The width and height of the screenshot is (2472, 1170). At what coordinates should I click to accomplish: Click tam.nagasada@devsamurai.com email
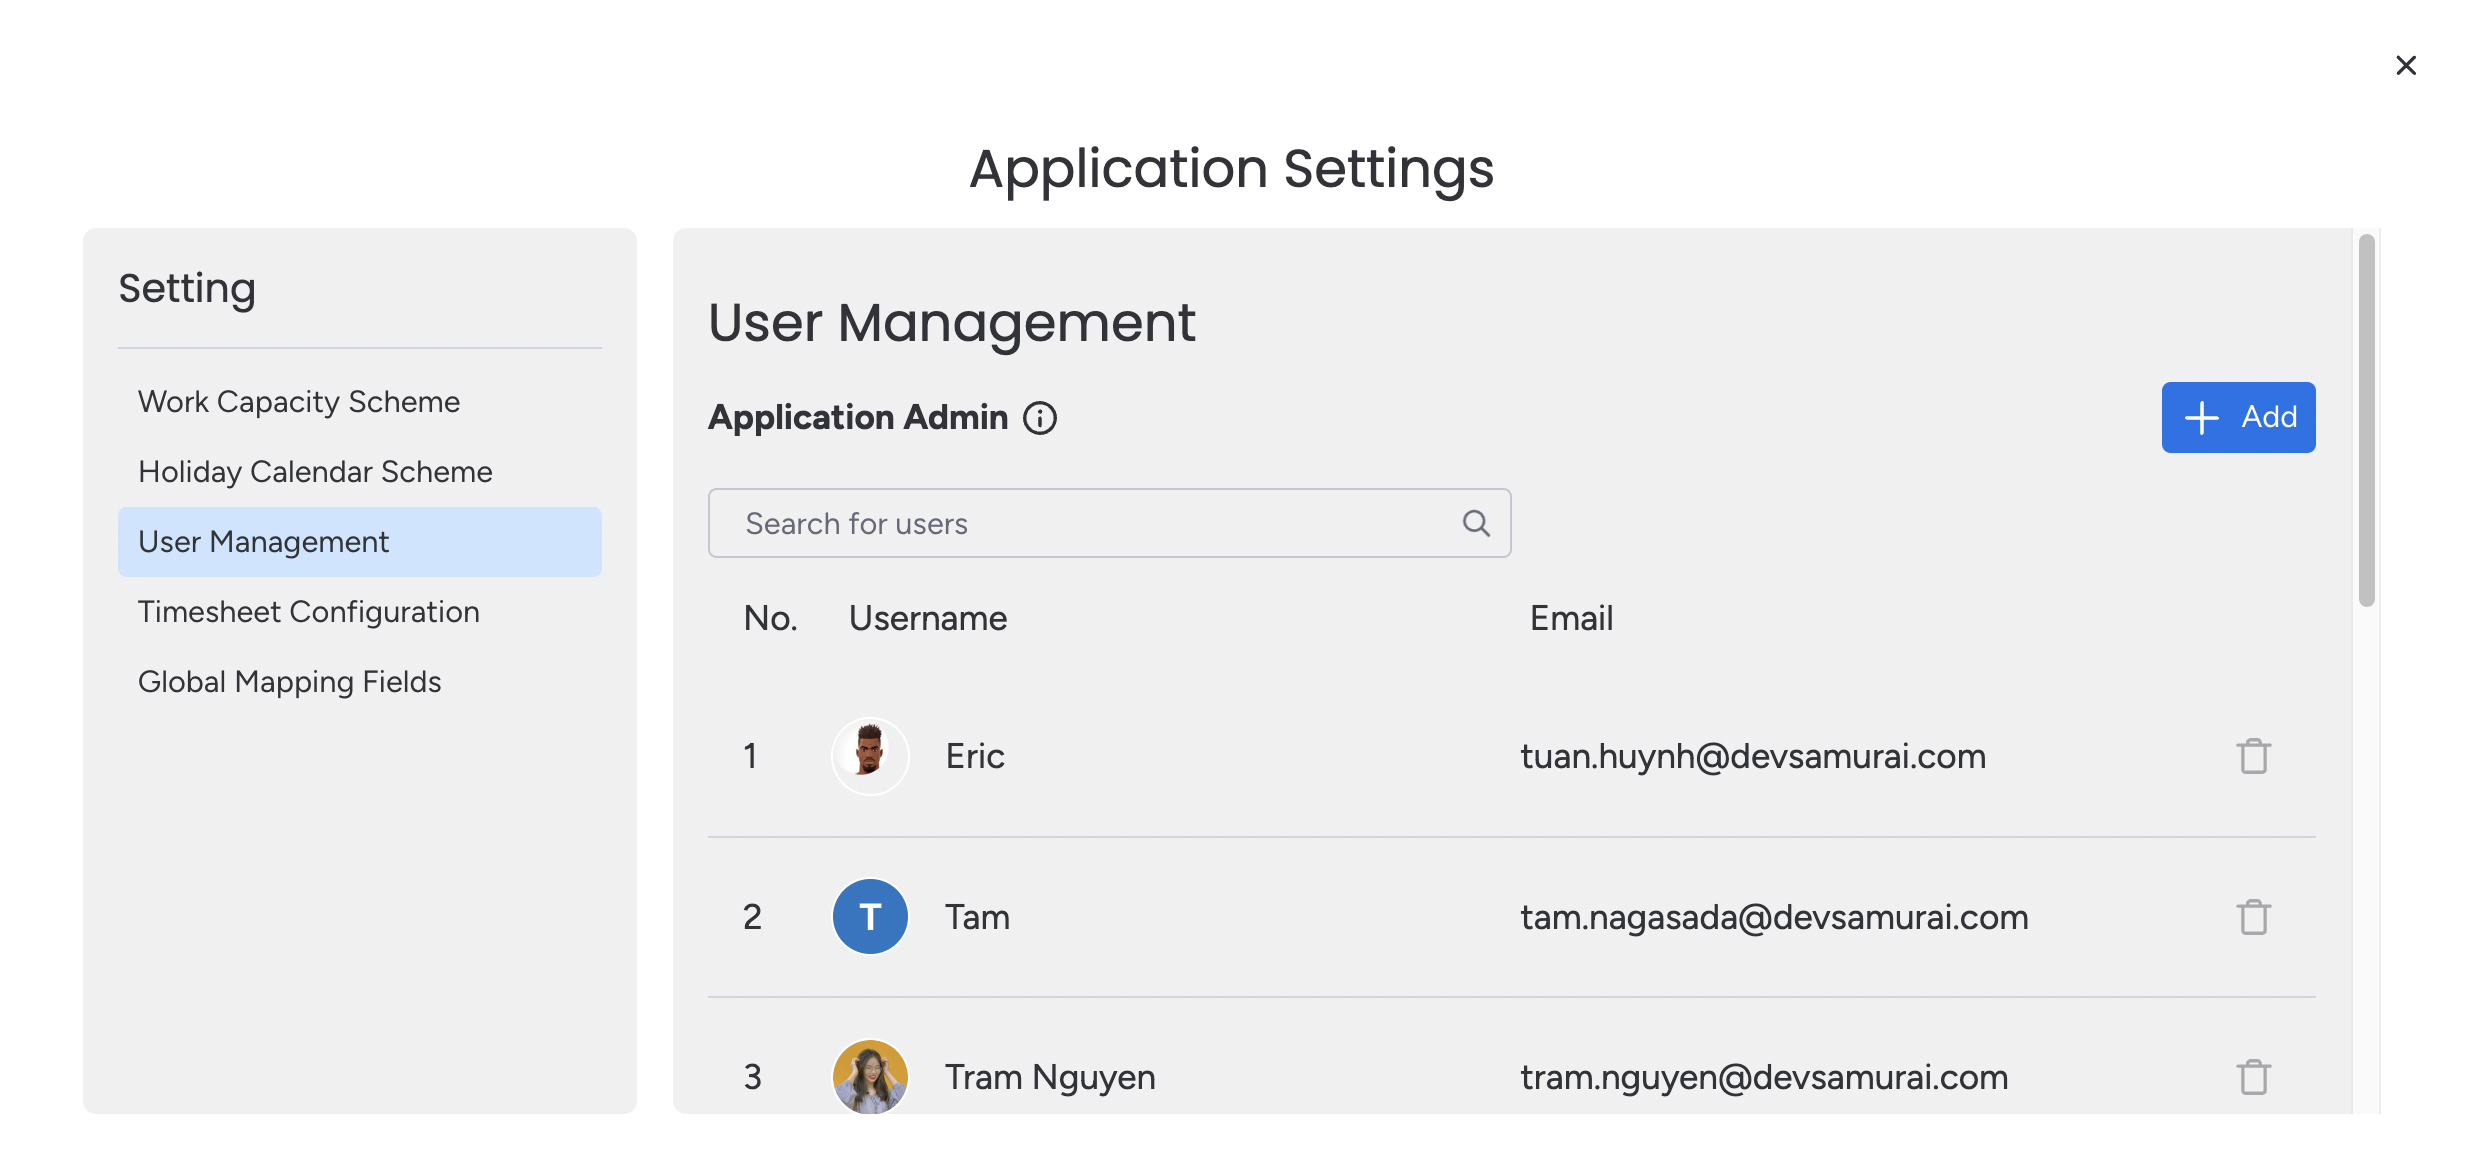tap(1774, 915)
